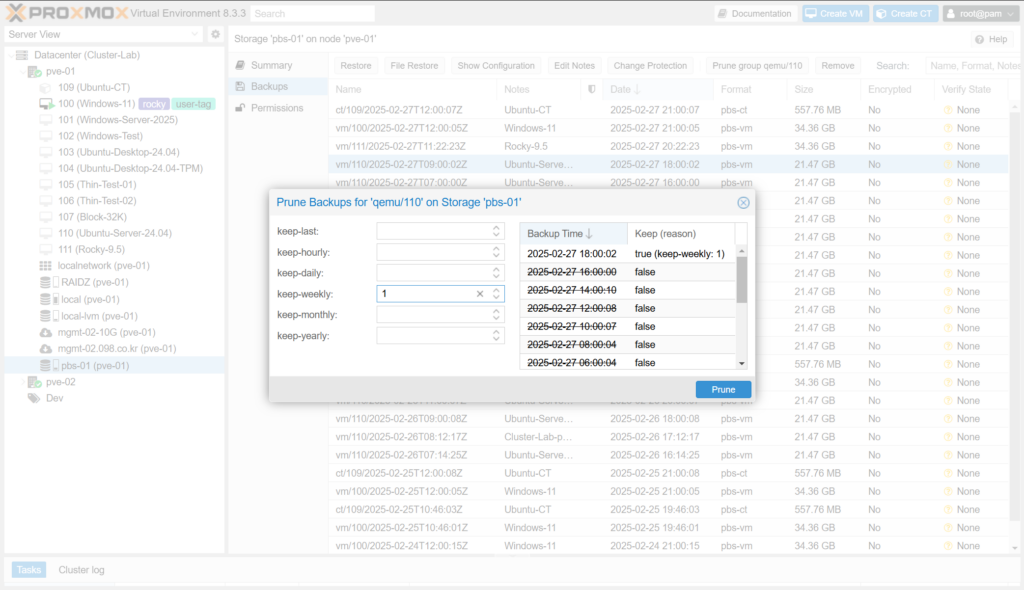Switch to the Cluster log tab
The width and height of the screenshot is (1024, 590).
tap(81, 570)
